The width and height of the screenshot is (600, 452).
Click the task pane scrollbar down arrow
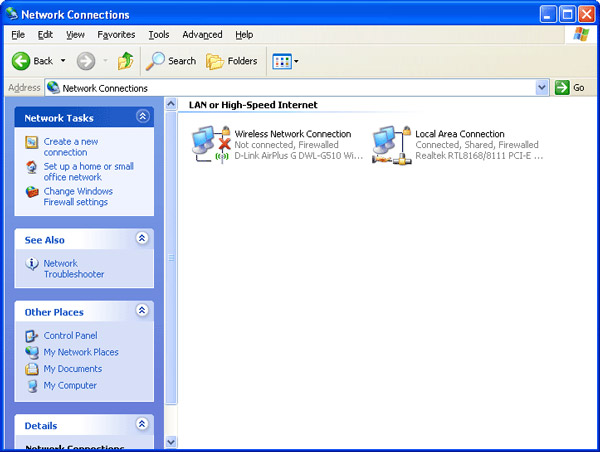(x=170, y=441)
